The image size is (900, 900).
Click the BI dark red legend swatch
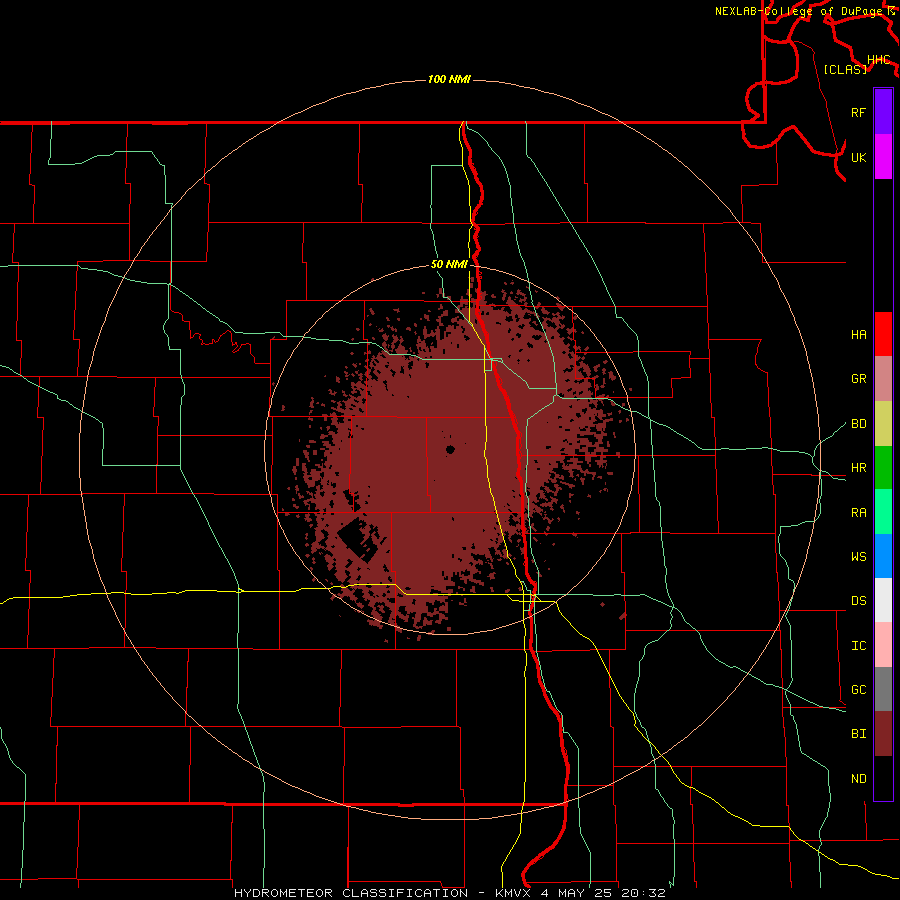click(883, 734)
